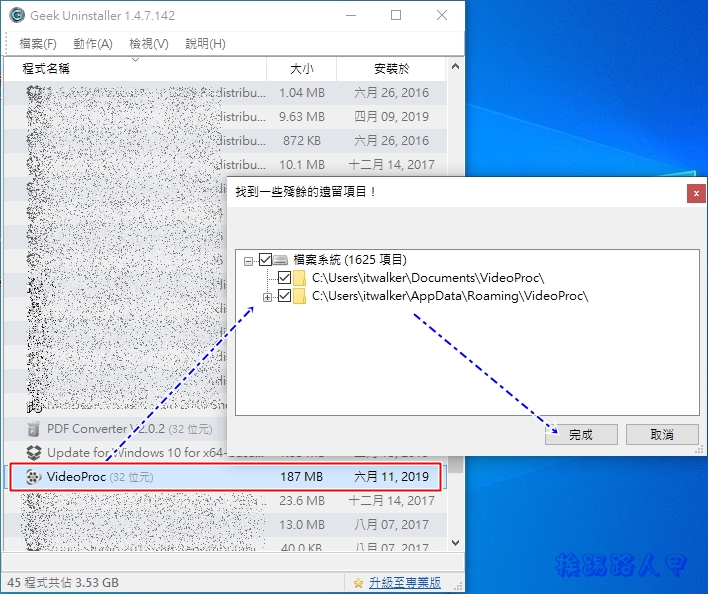Select the 1.04 MB size cell

click(x=302, y=93)
